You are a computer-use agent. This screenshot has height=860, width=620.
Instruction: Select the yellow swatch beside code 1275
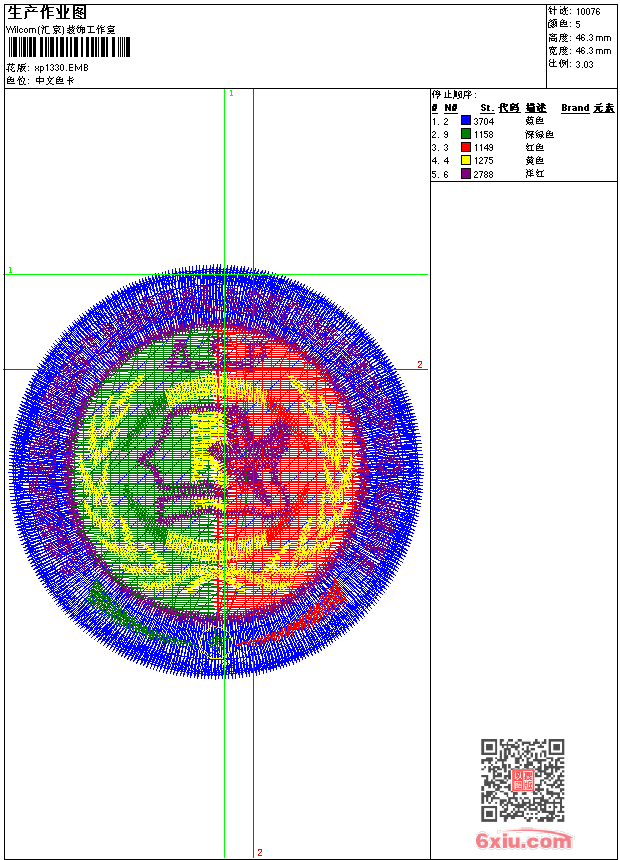(x=466, y=160)
